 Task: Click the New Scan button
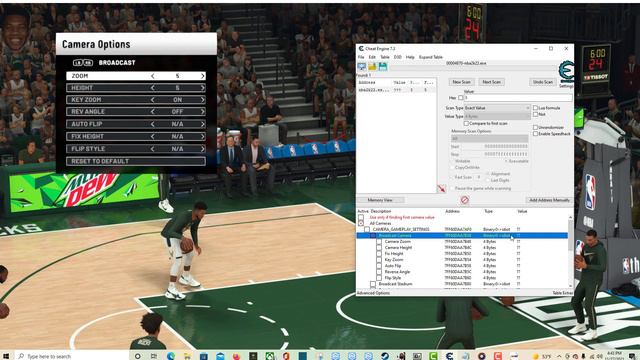coord(462,82)
